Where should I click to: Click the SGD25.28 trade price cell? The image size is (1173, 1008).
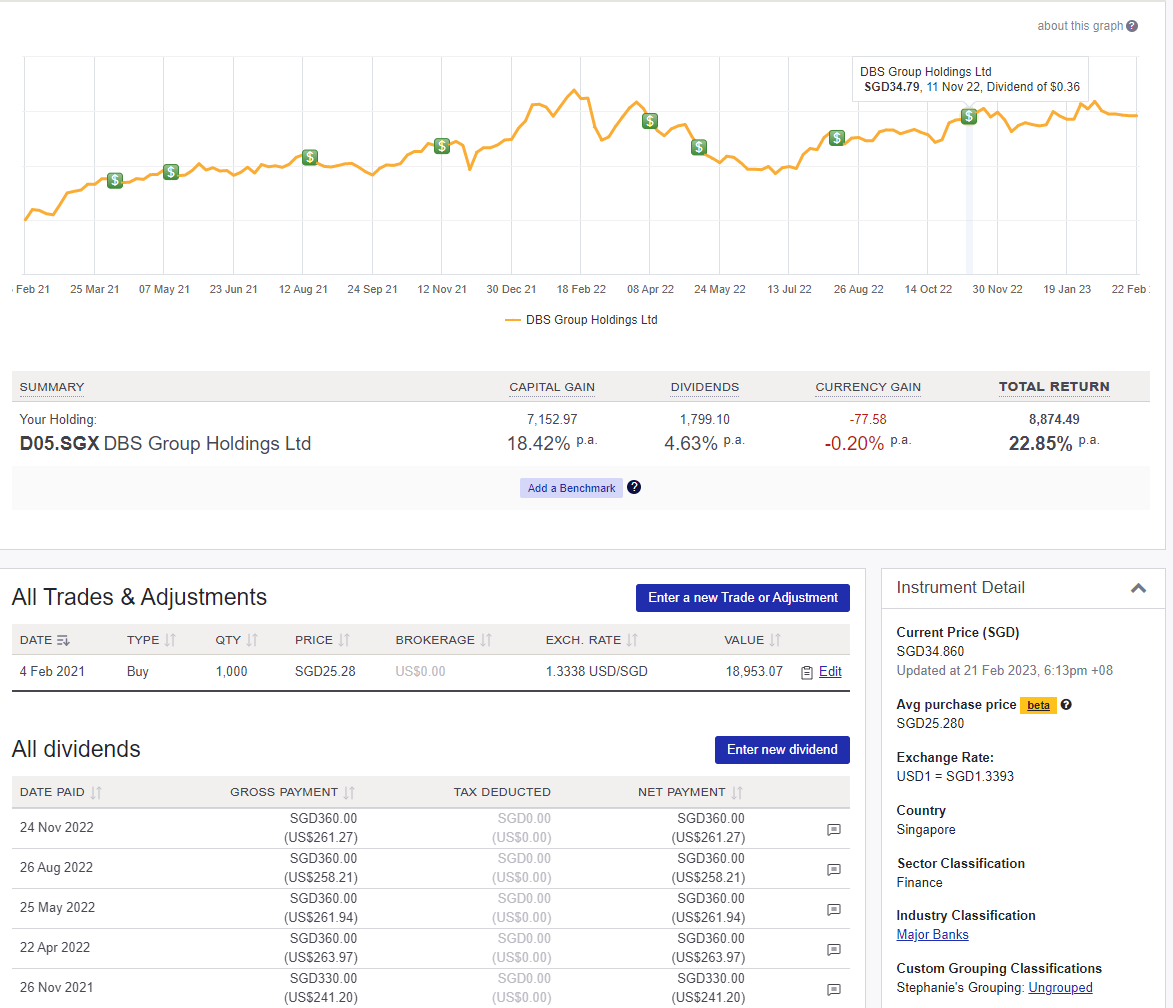pyautogui.click(x=325, y=671)
